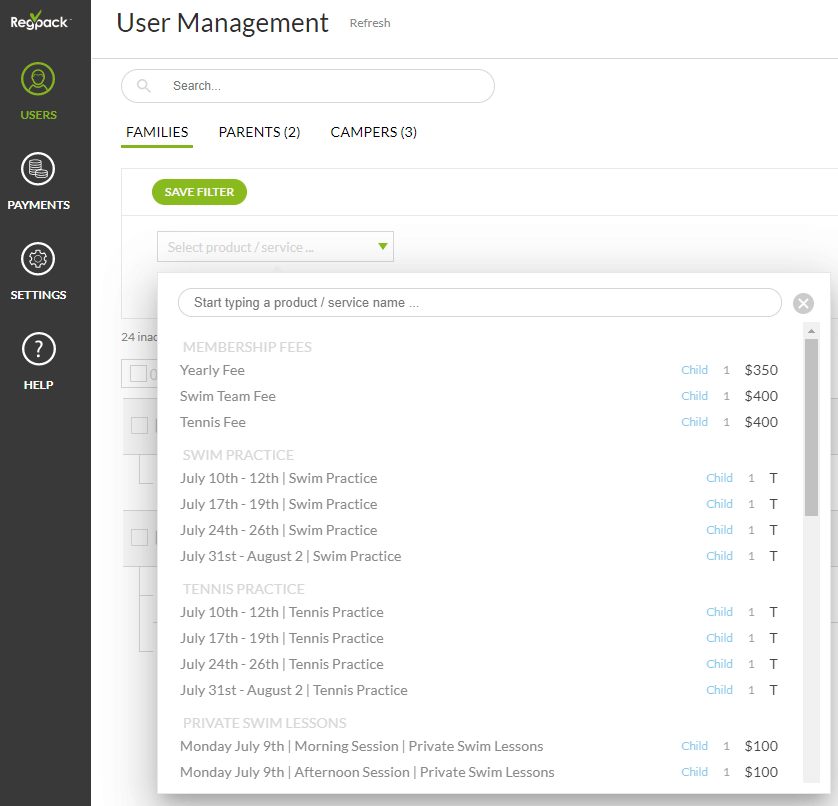Image resolution: width=838 pixels, height=806 pixels.
Task: Toggle the select-all checkbox above the list
Action: pos(138,374)
